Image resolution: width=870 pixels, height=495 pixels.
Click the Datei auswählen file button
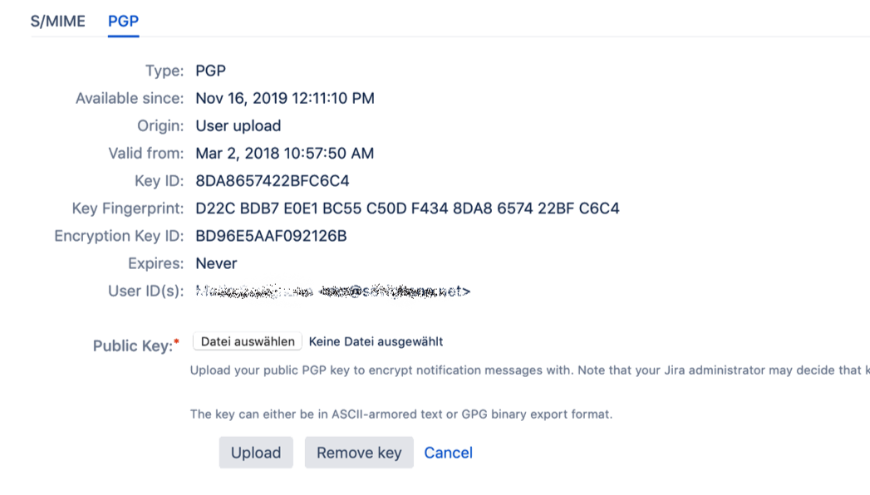[x=248, y=342]
